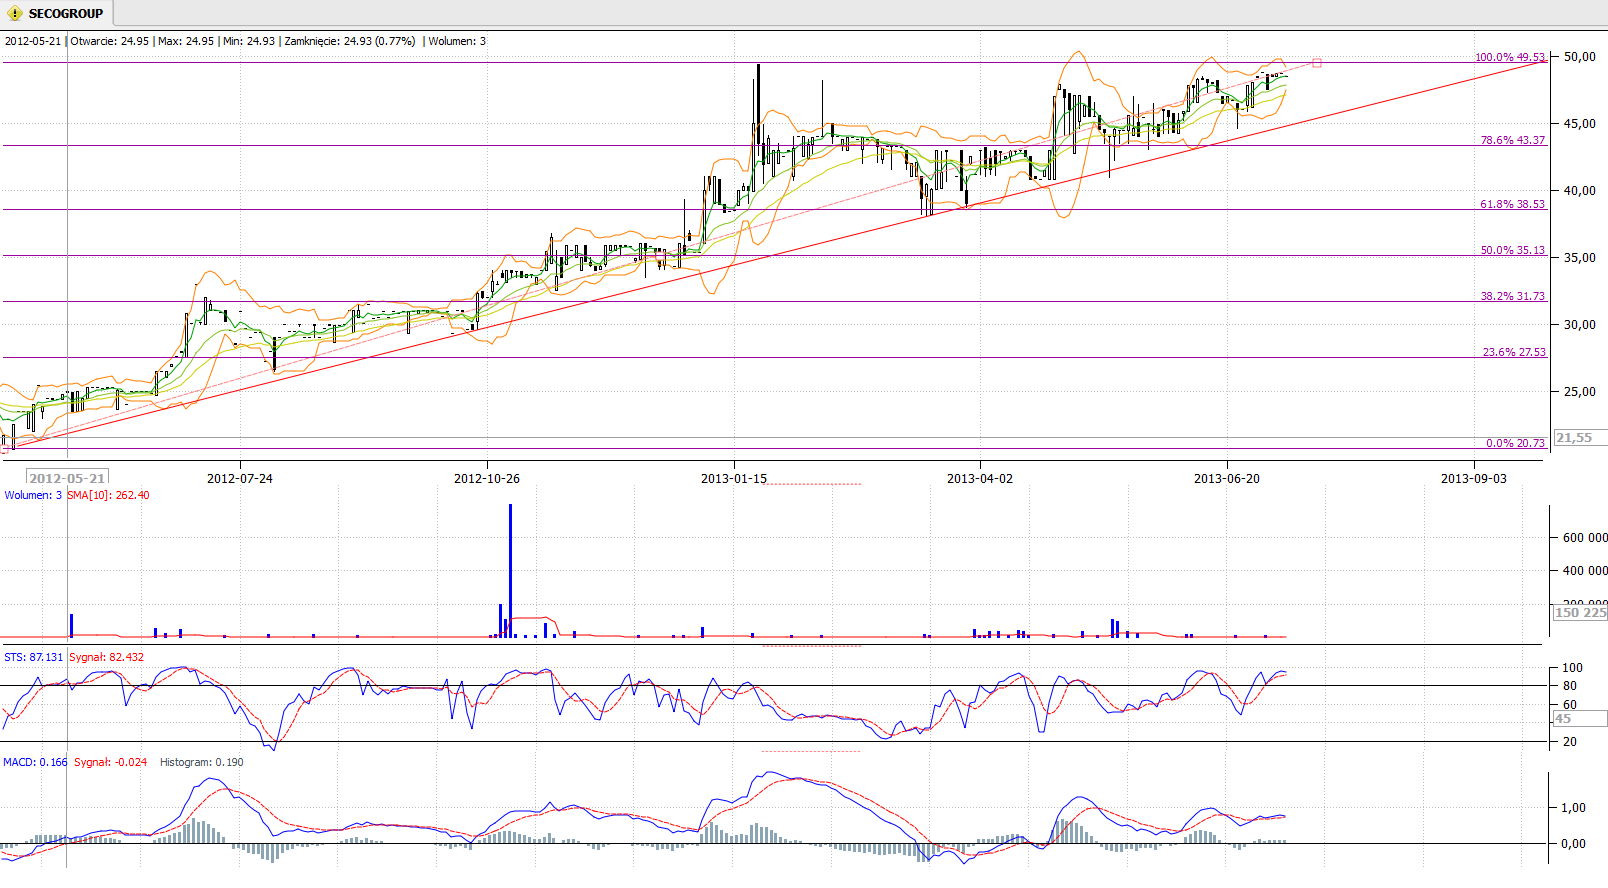Click the 2013-04-02 date axis label
Image resolution: width=1608 pixels, height=888 pixels.
980,478
